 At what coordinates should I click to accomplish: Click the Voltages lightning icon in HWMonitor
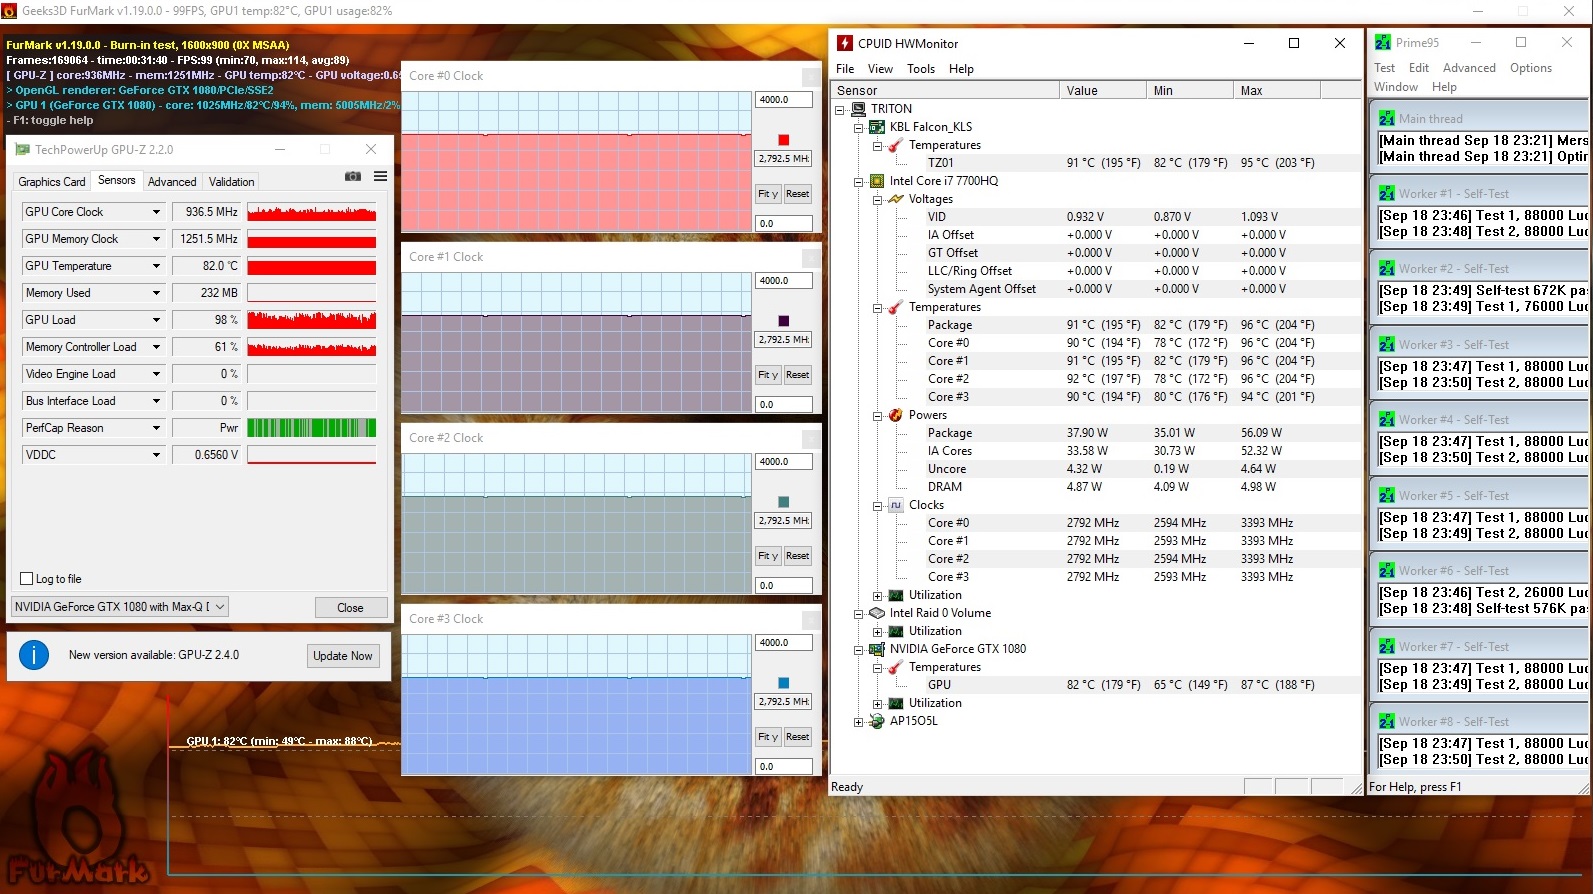tap(896, 199)
